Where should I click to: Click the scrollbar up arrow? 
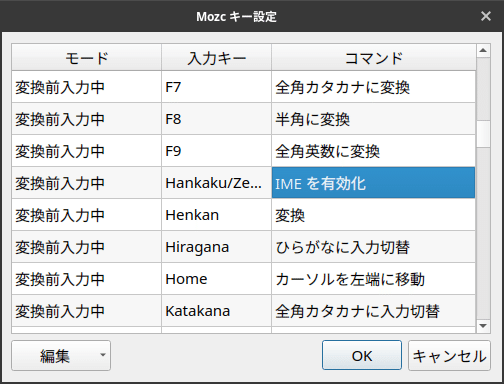483,51
